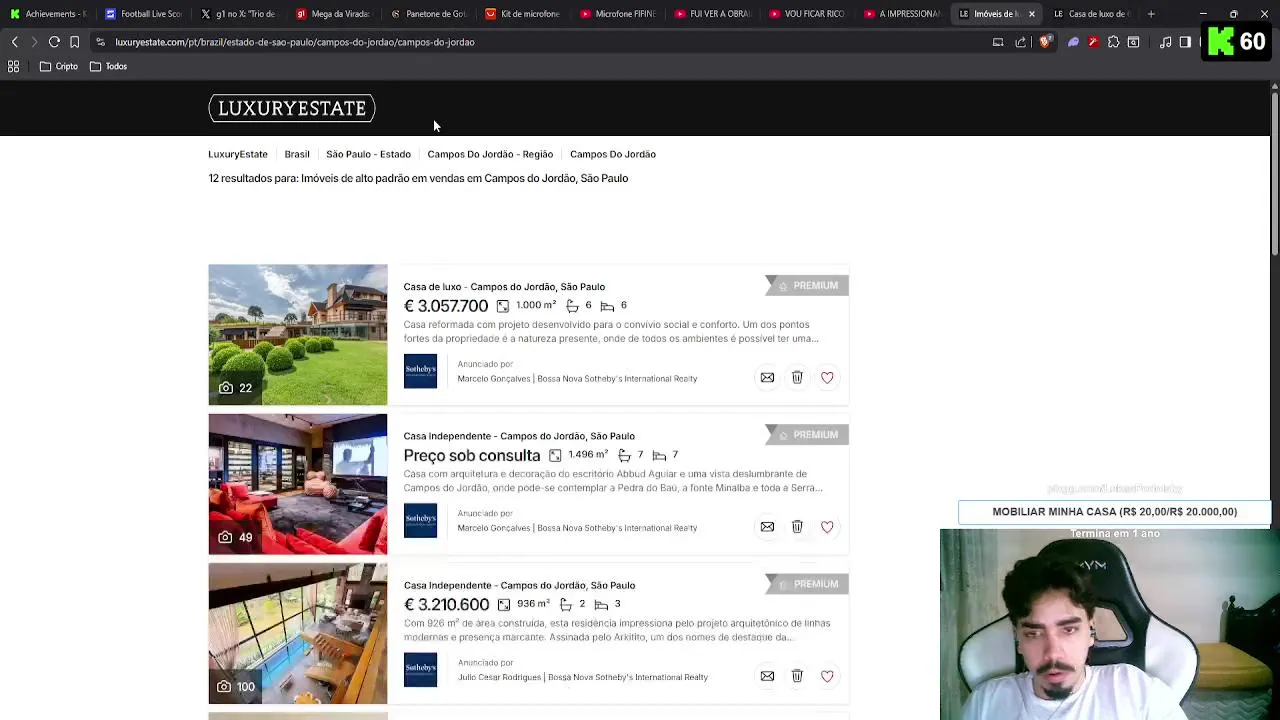Screen dimensions: 1280x720
Task: Open the Campos Do Jordão breadcrumb
Action: coord(613,154)
